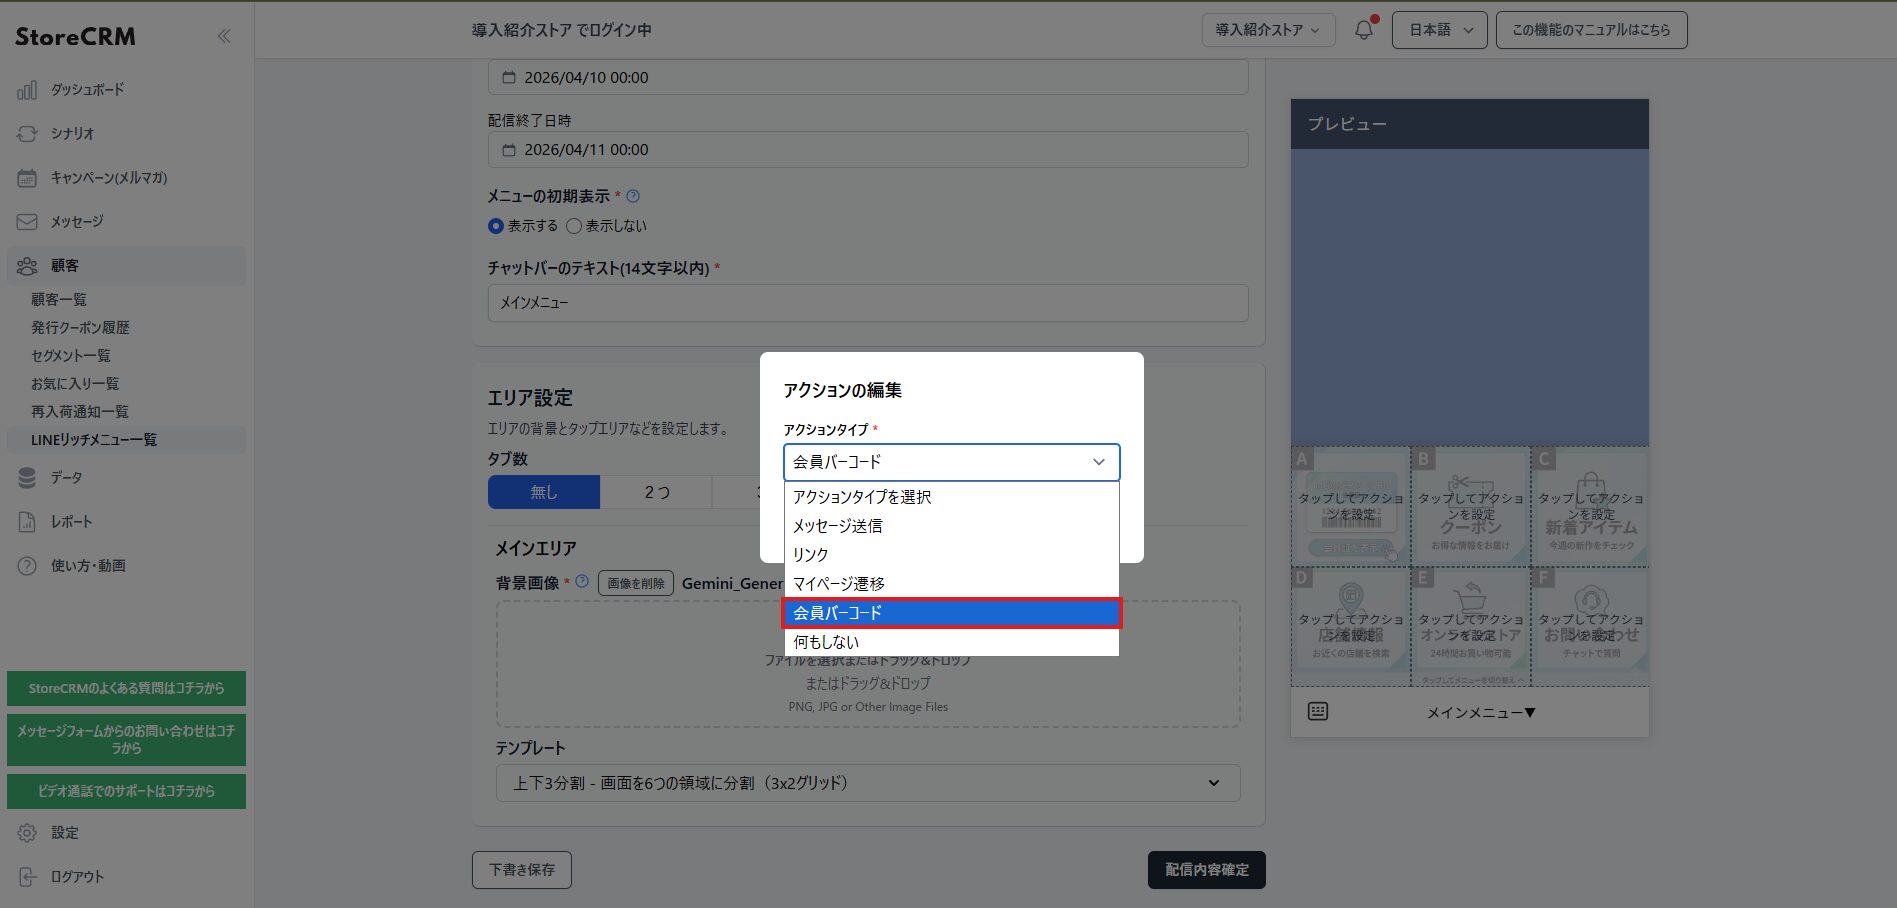
Task: Select the 無し tab count option
Action: (x=544, y=492)
